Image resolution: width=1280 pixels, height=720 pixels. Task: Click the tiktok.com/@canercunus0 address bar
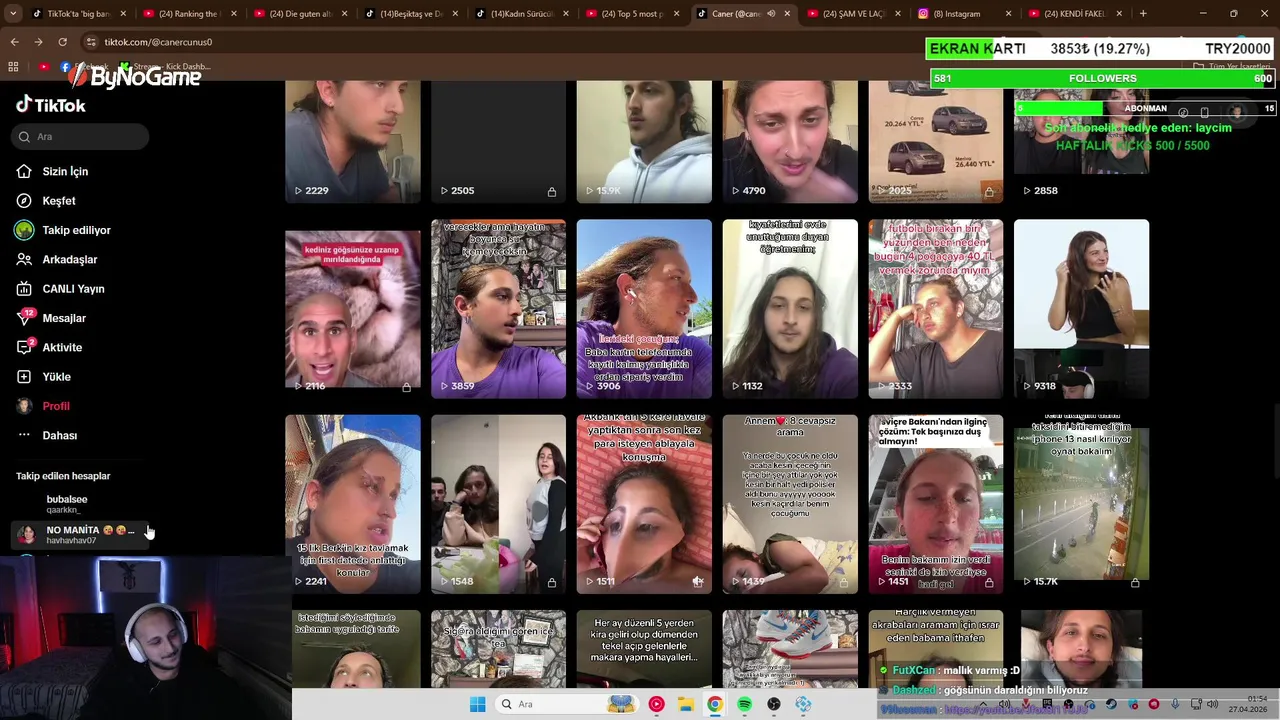(x=158, y=42)
